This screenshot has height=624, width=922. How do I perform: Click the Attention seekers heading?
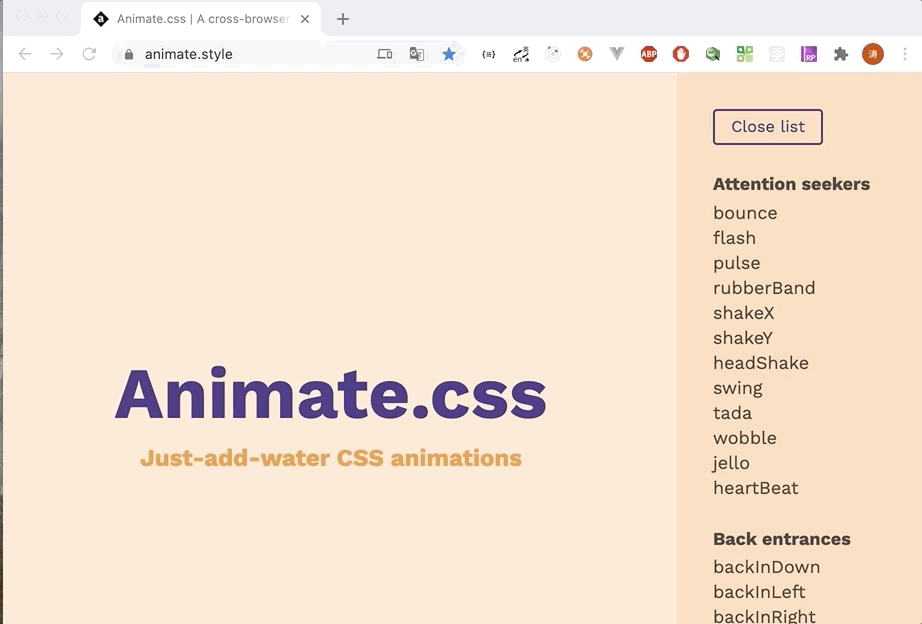point(791,184)
